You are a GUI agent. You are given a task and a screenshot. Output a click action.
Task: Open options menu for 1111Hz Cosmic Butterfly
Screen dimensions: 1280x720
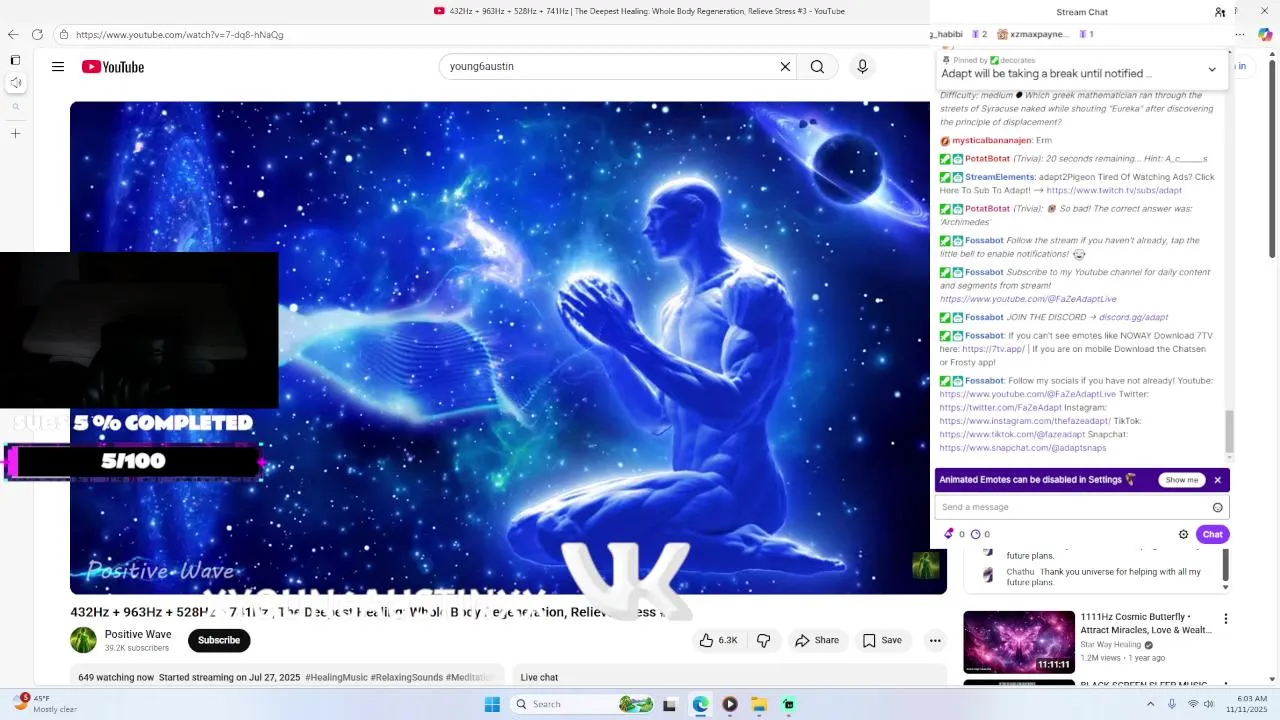tap(1226, 619)
